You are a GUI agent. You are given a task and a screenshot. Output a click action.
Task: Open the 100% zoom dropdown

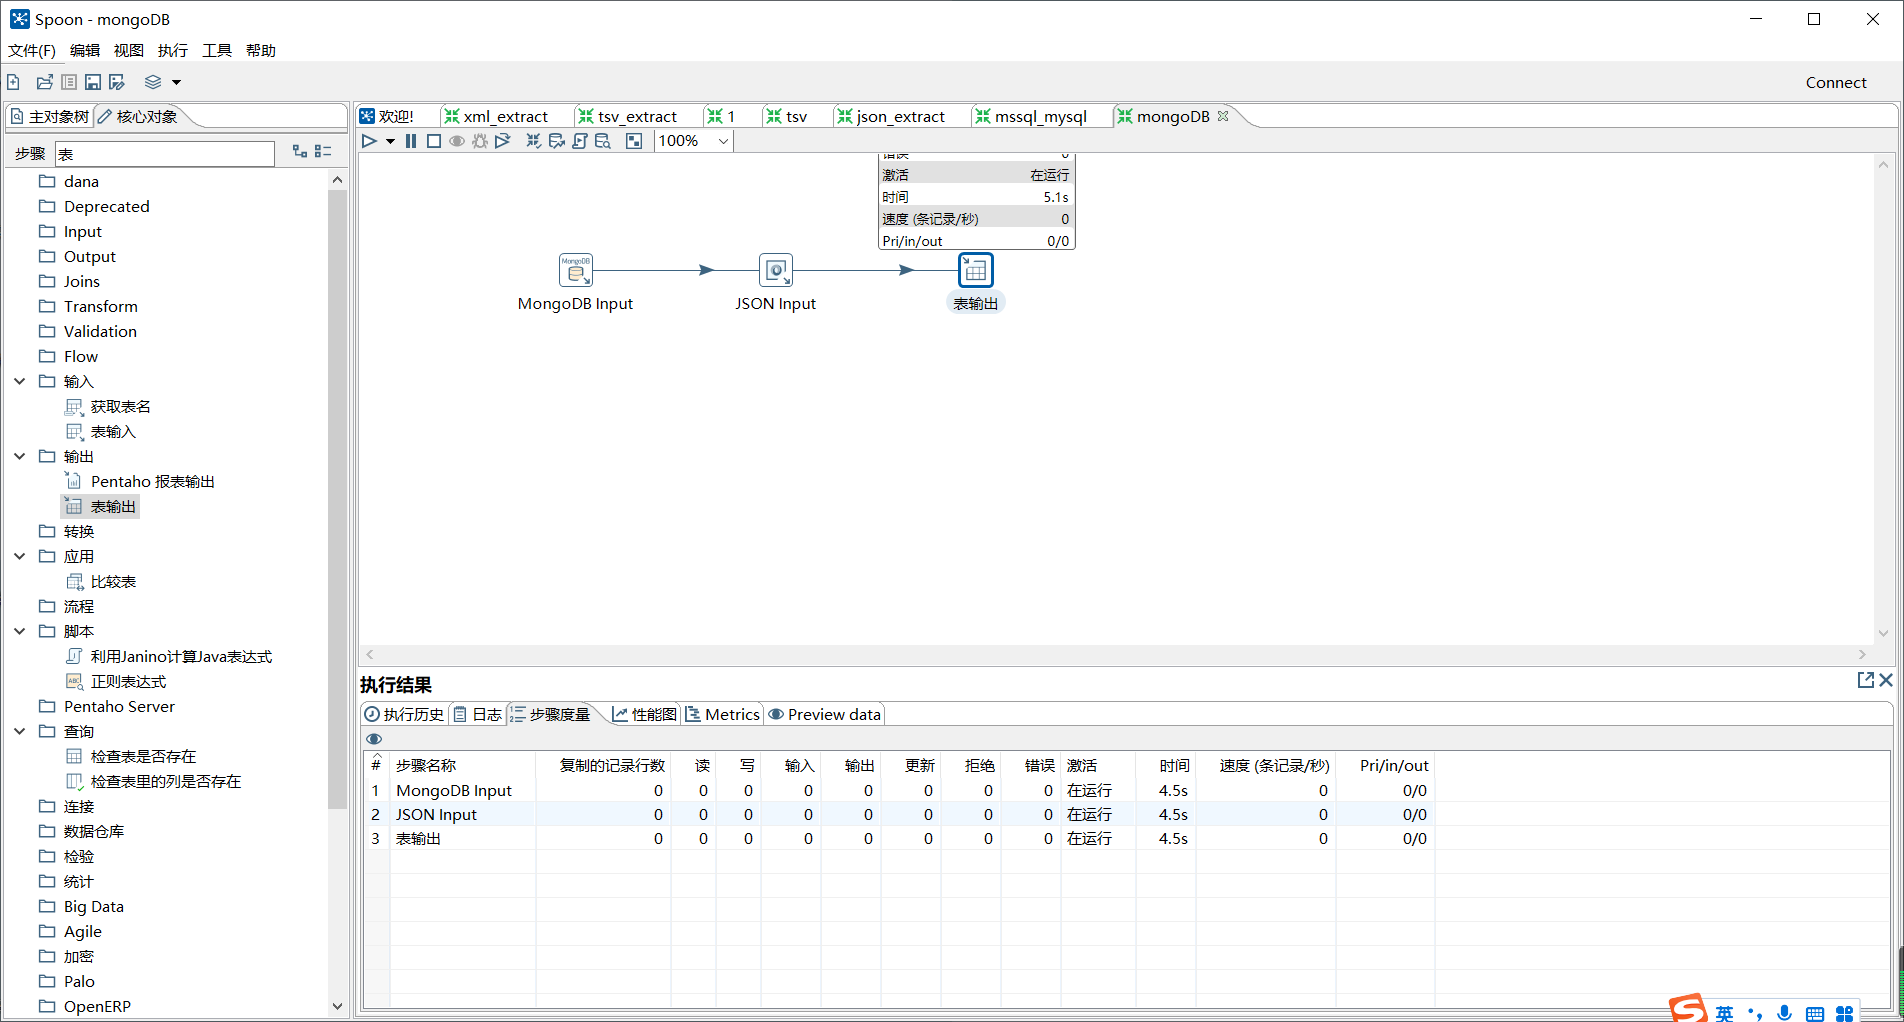(x=723, y=141)
